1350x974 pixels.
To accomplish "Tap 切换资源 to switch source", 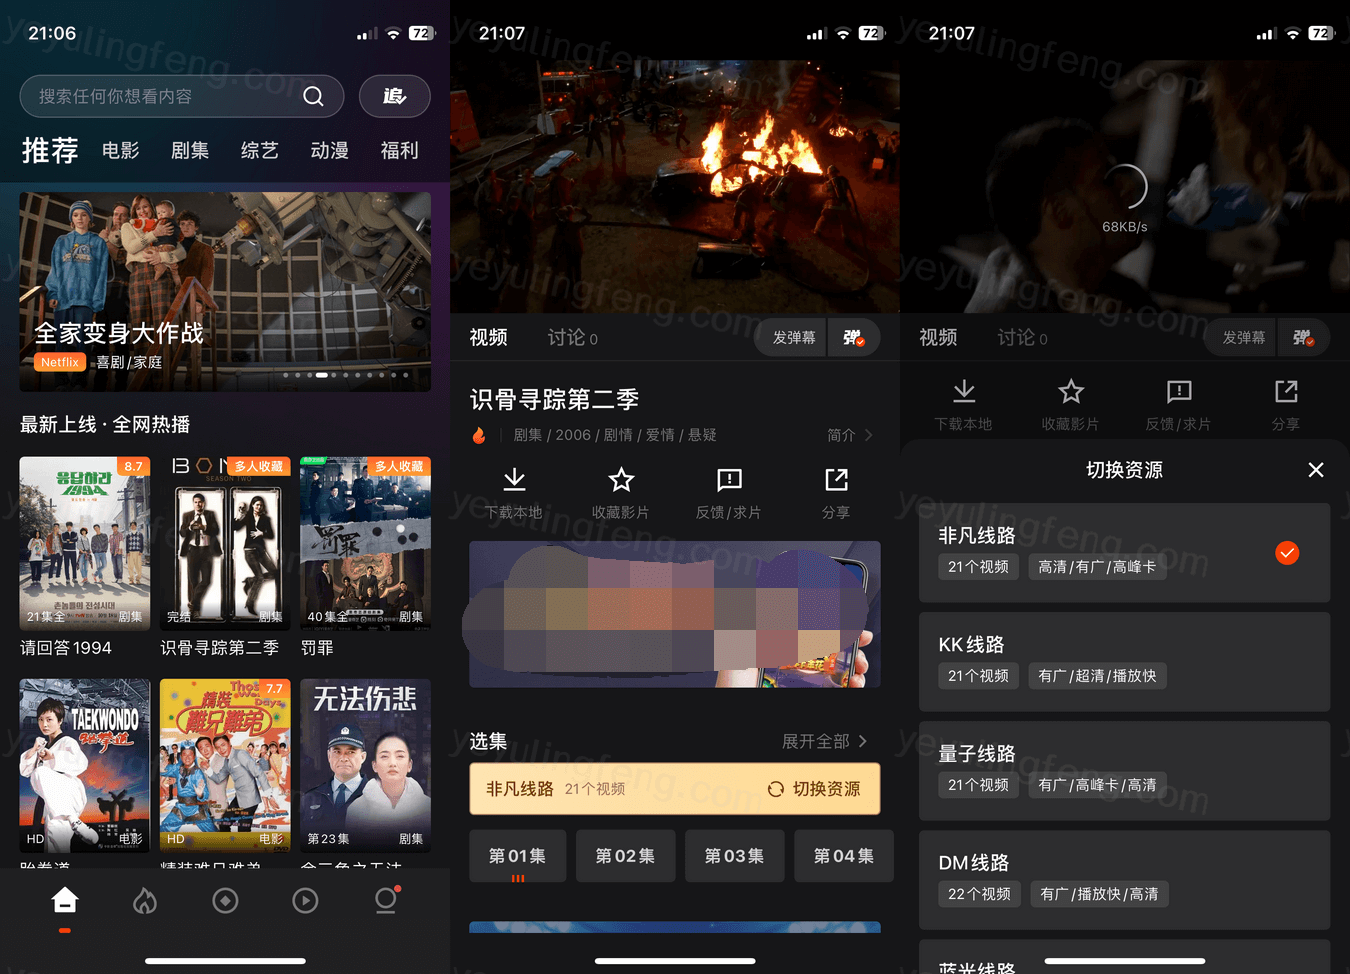I will click(814, 789).
